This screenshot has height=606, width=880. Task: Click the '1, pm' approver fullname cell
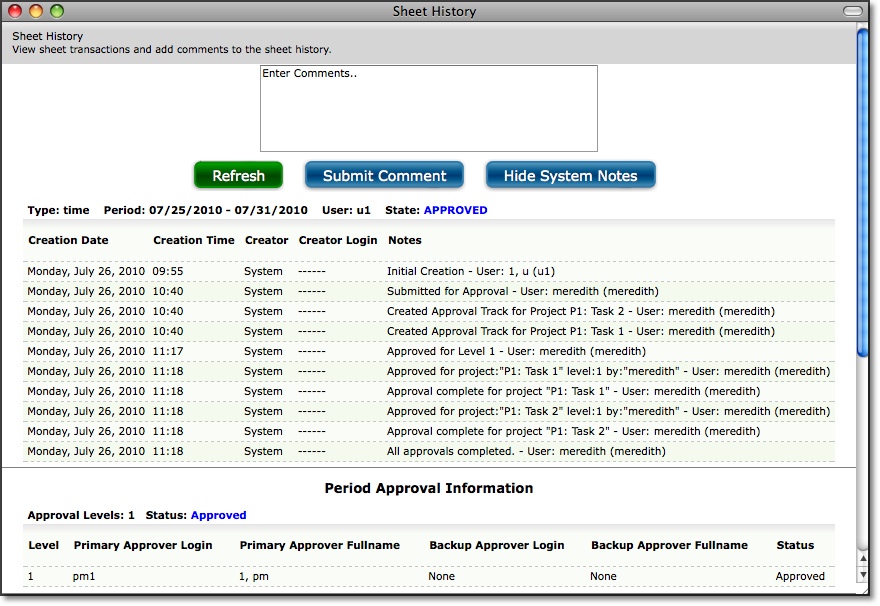(x=253, y=576)
